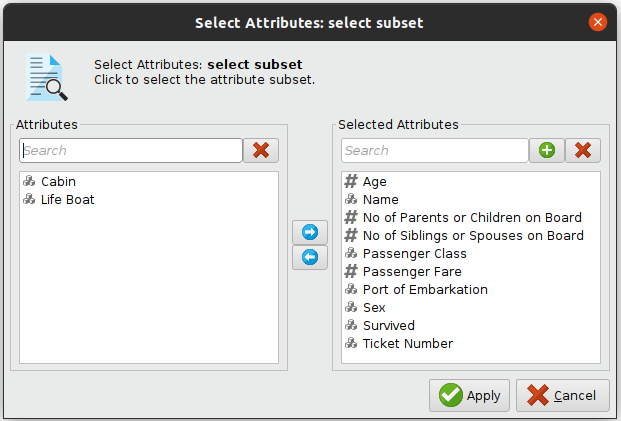Screen dimensions: 621x421
Task: Clear the Selected Attributes search field
Action: [582, 151]
